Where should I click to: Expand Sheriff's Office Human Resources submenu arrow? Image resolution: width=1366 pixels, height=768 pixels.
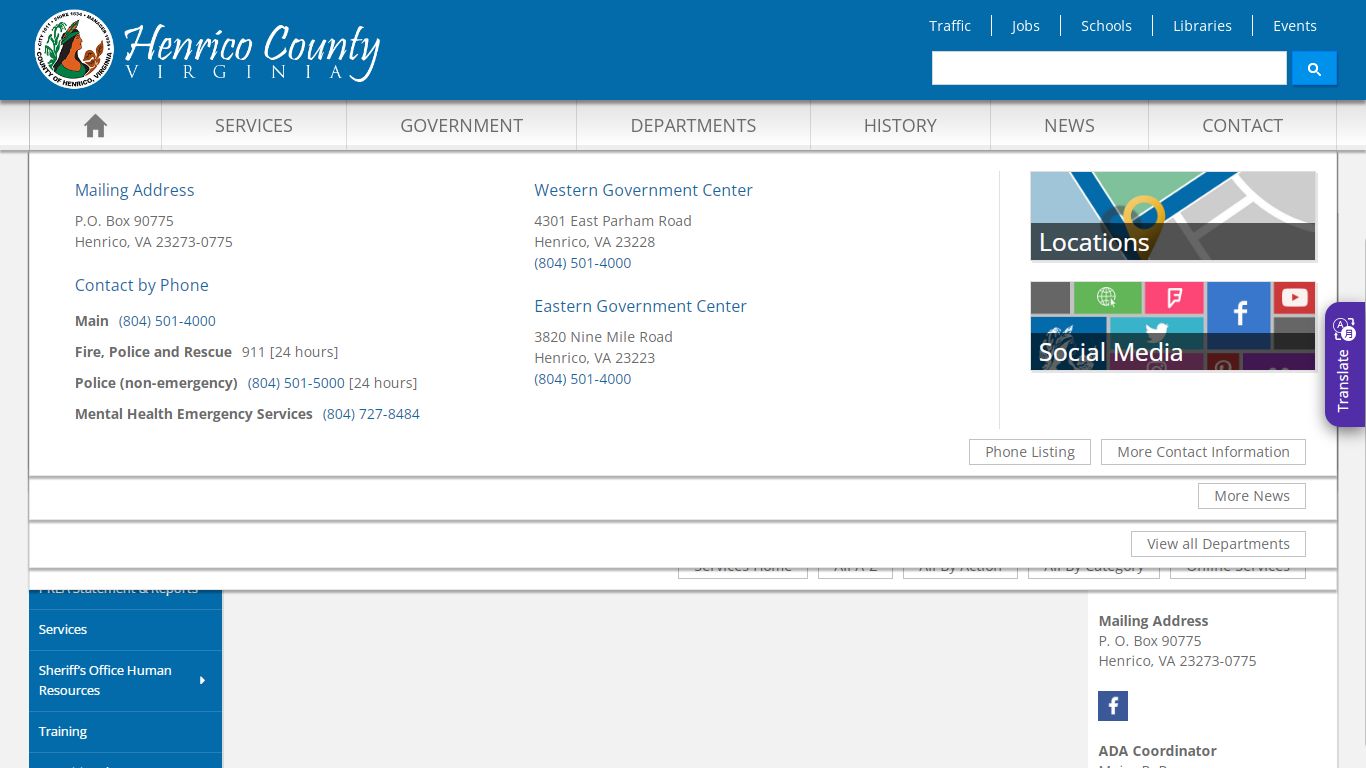[x=202, y=680]
